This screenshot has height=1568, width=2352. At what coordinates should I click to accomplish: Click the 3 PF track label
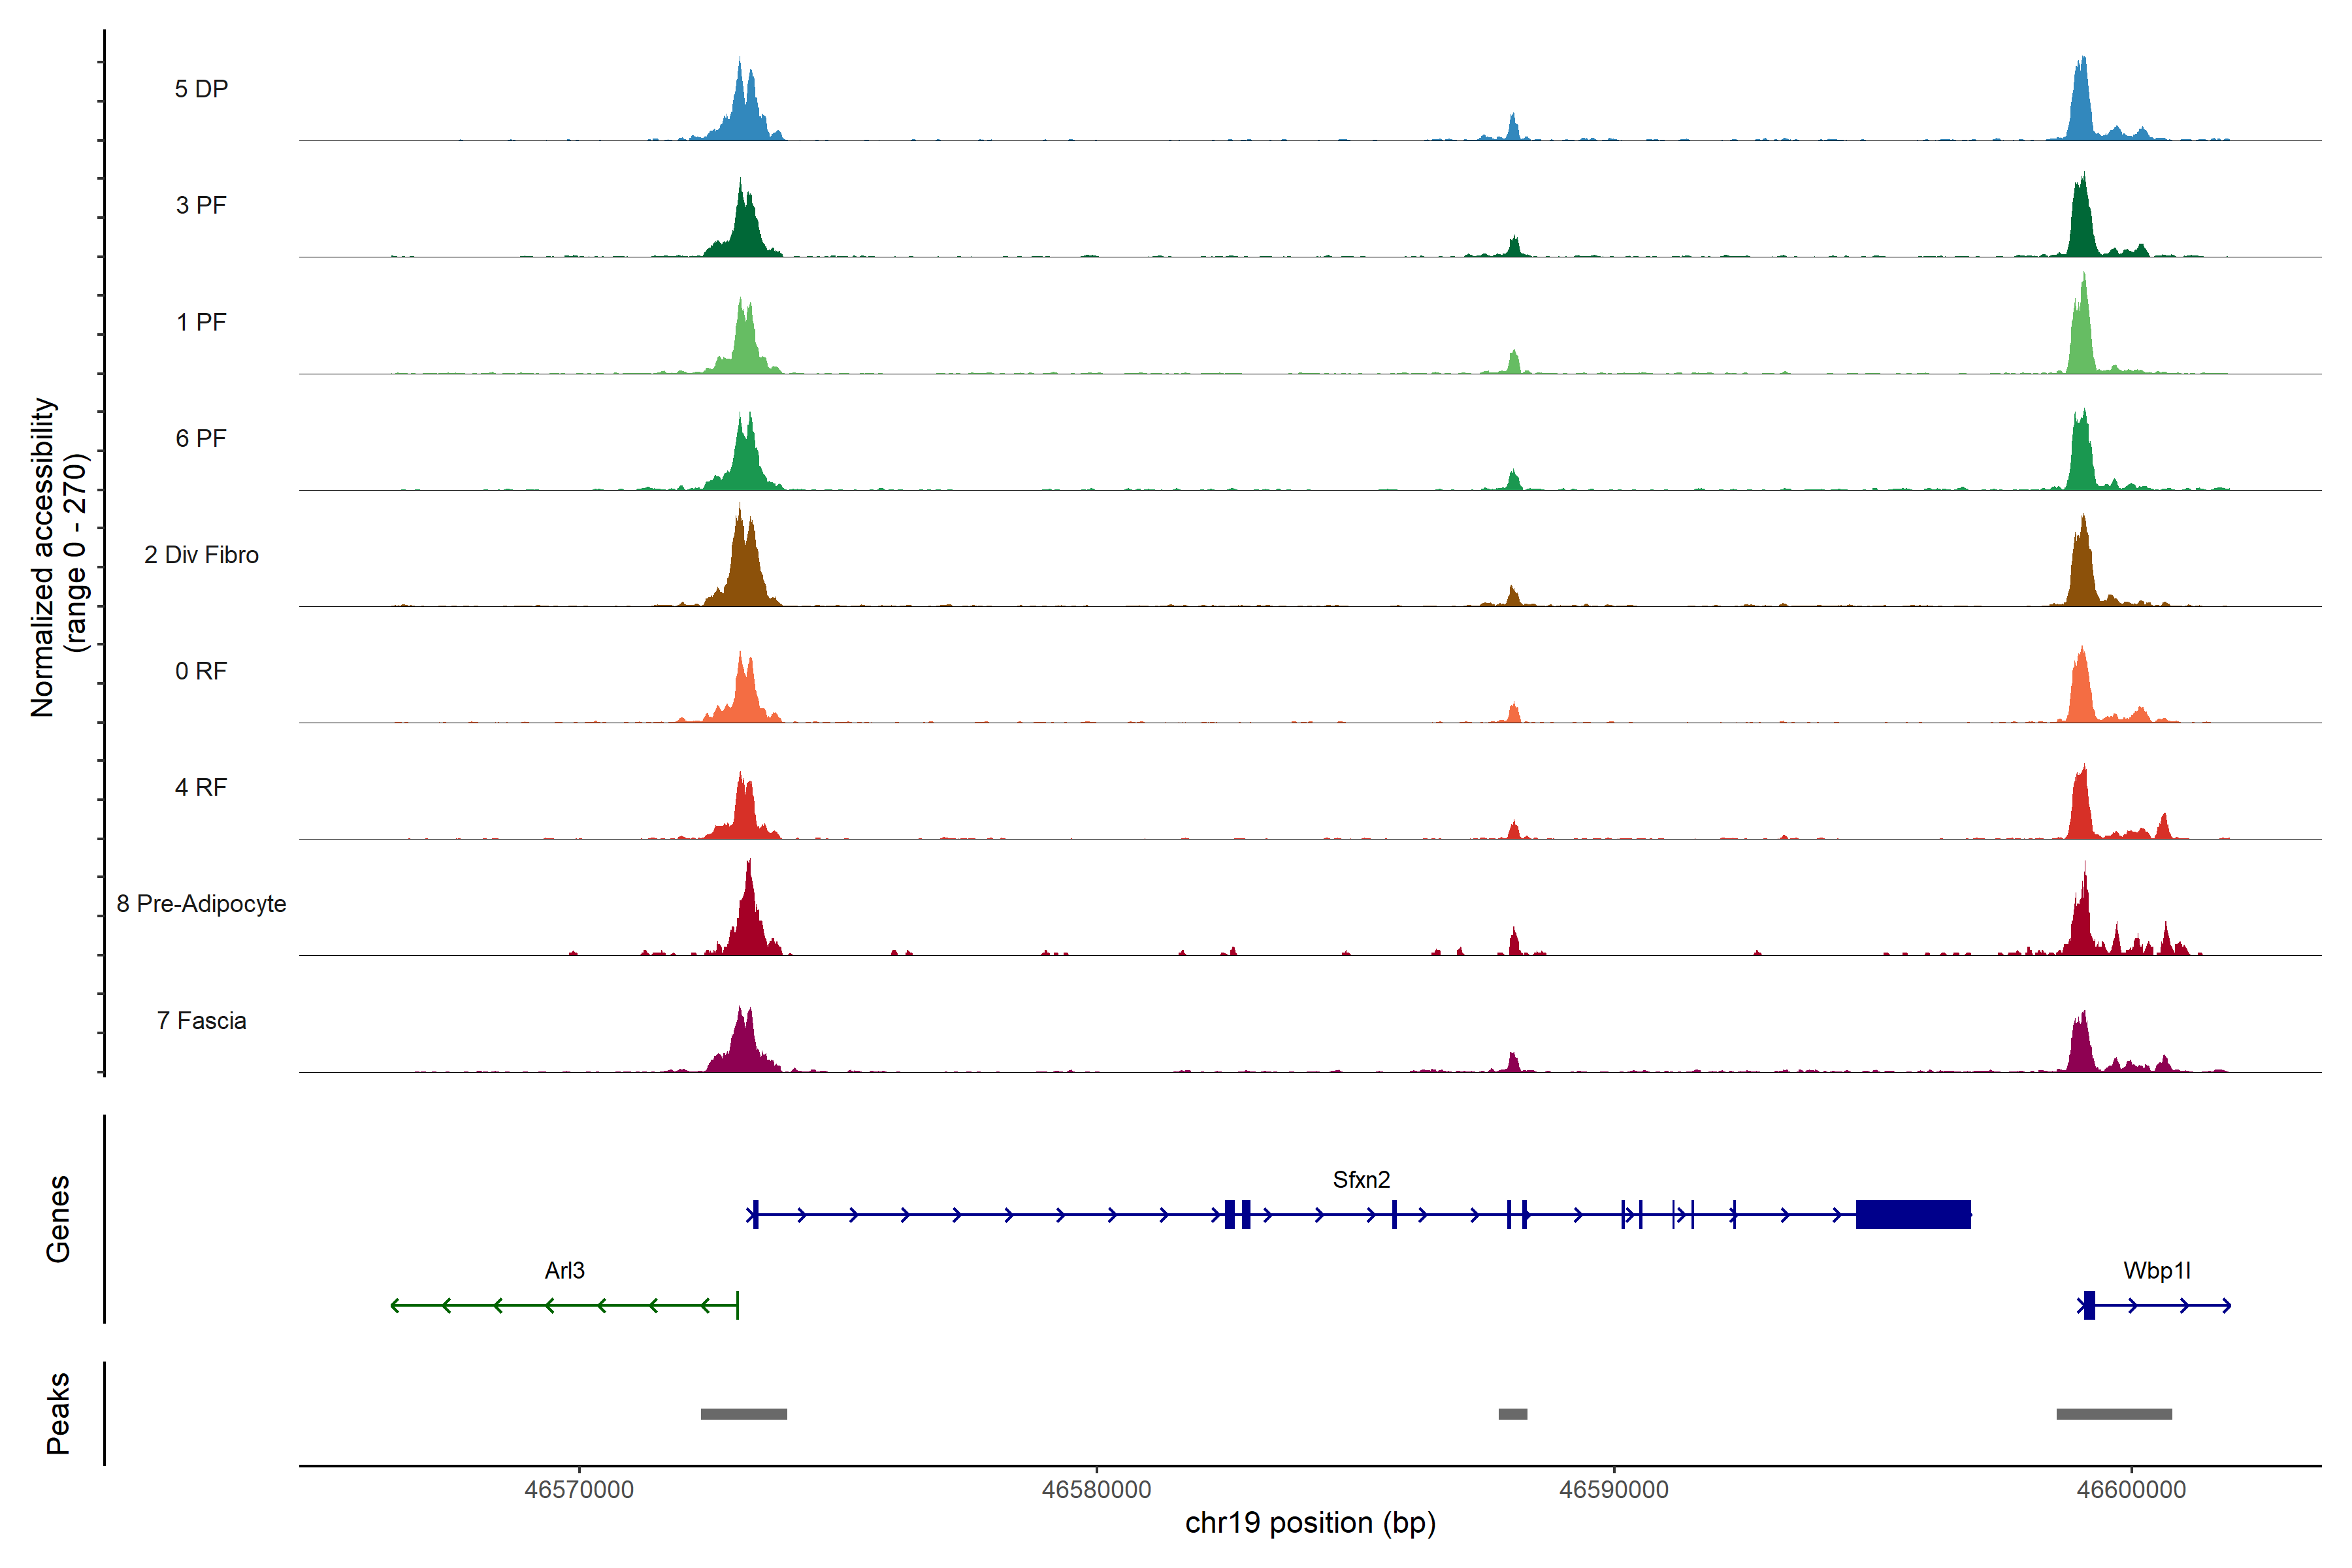coord(201,205)
